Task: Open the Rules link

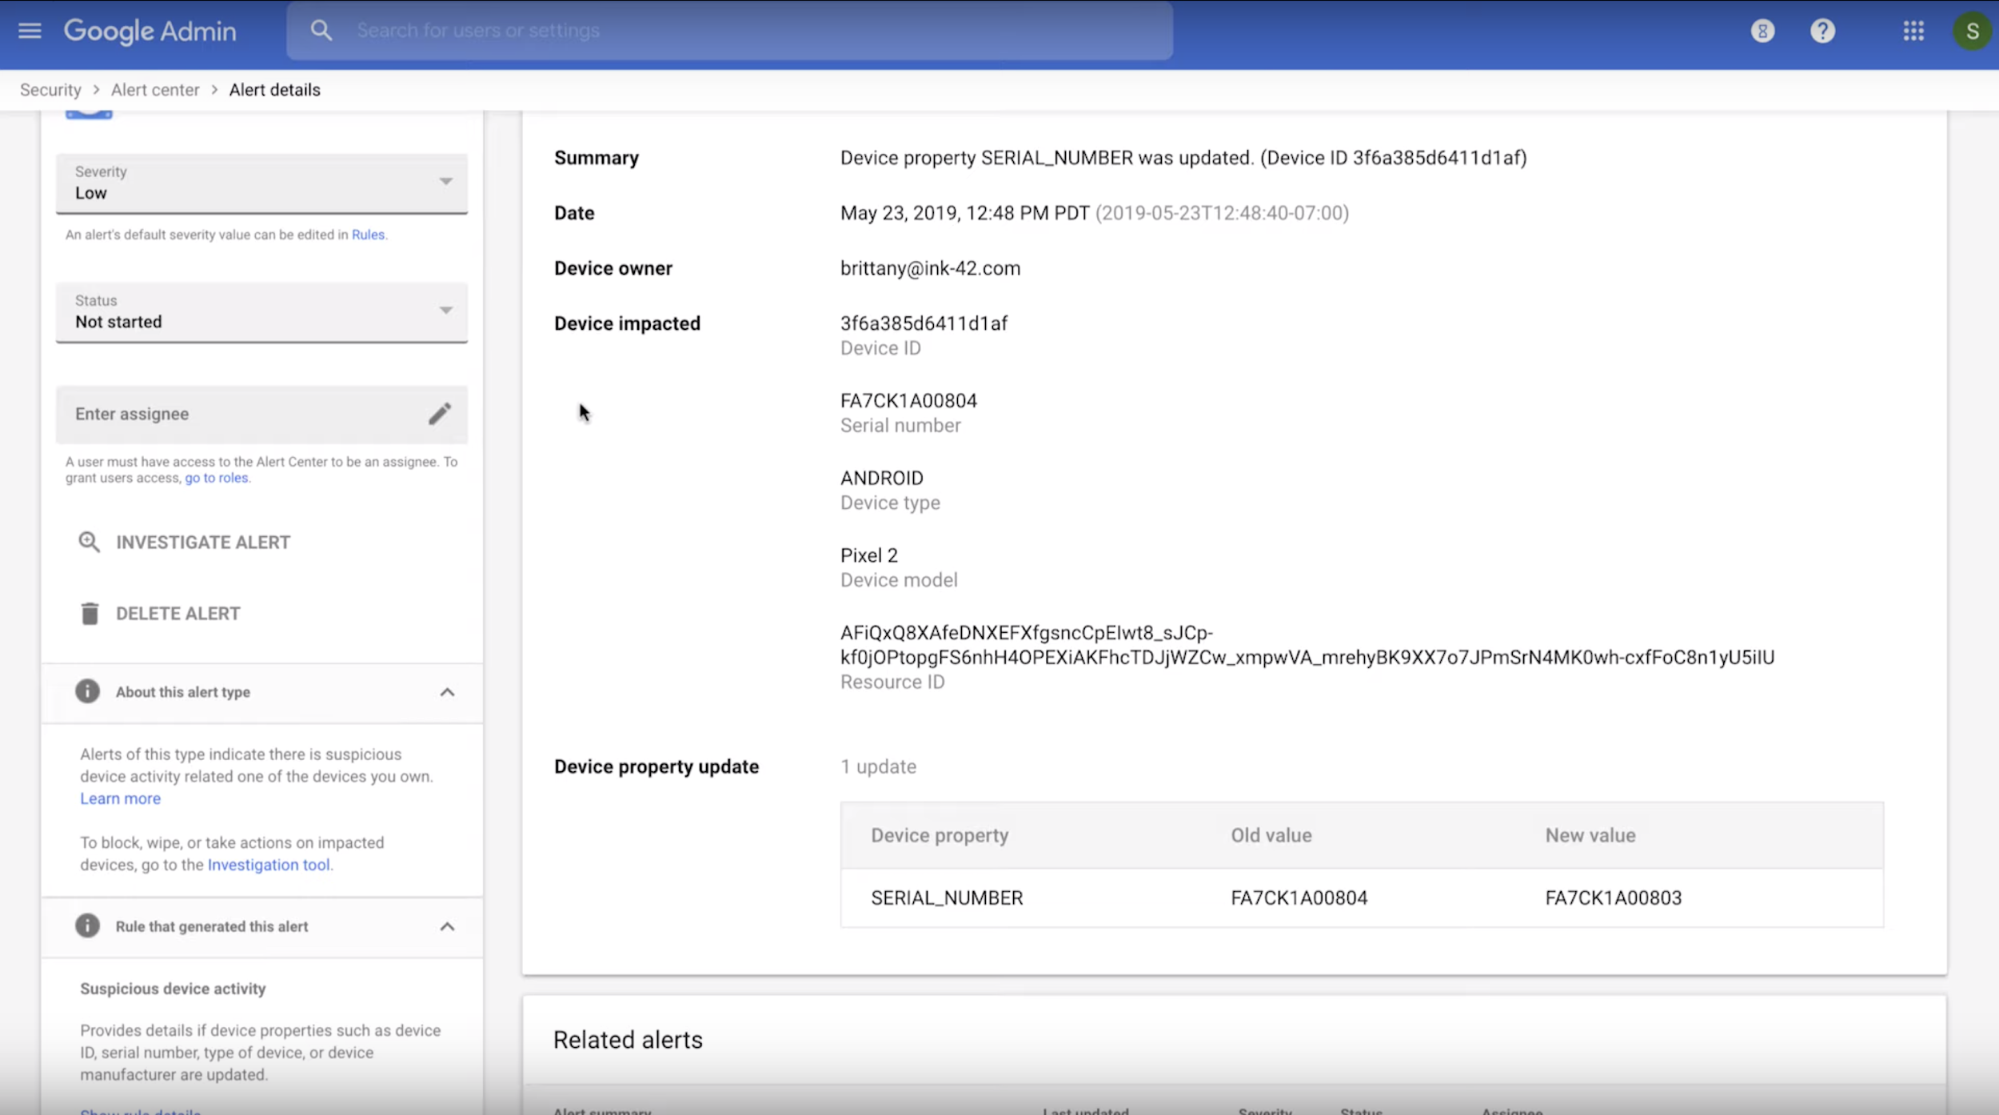Action: (x=367, y=235)
